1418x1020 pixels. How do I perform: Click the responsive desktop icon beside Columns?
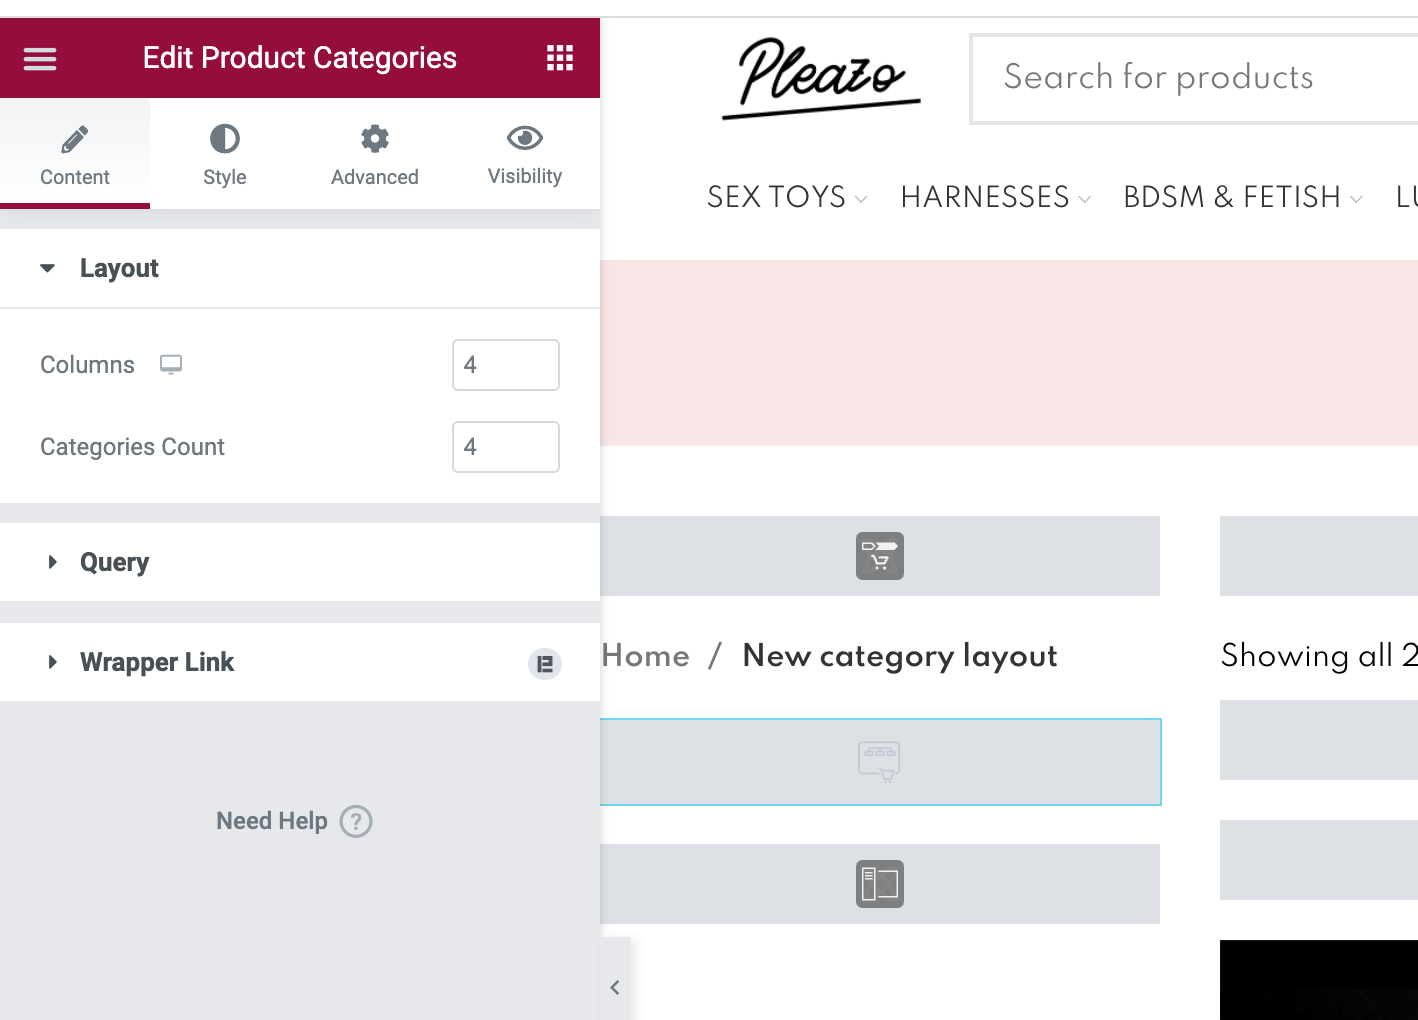tap(171, 365)
